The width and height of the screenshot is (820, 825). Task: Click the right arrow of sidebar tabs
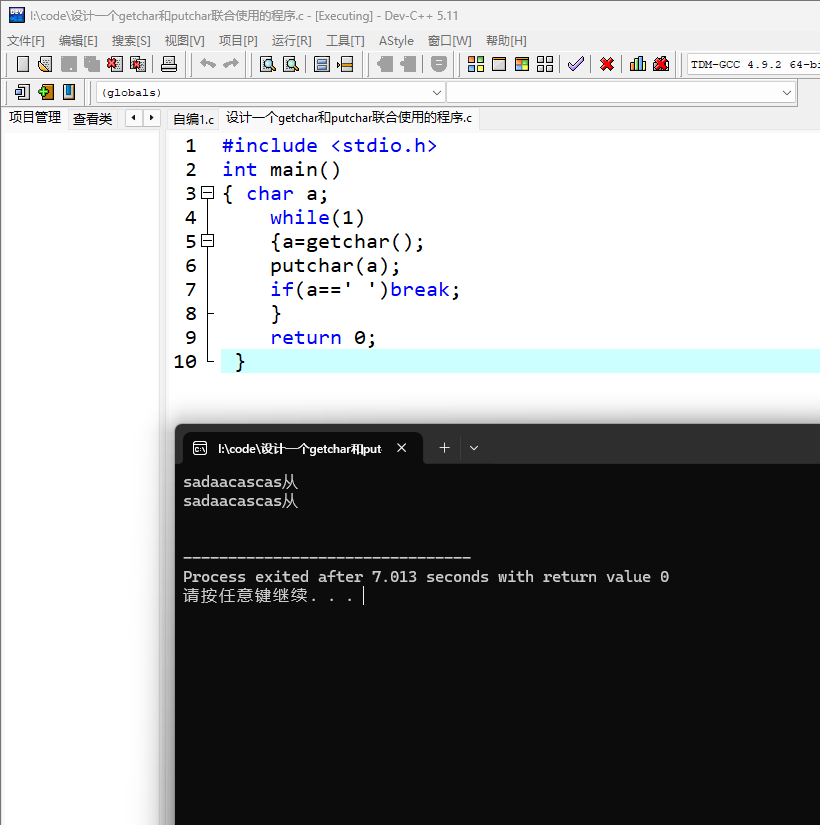click(152, 118)
